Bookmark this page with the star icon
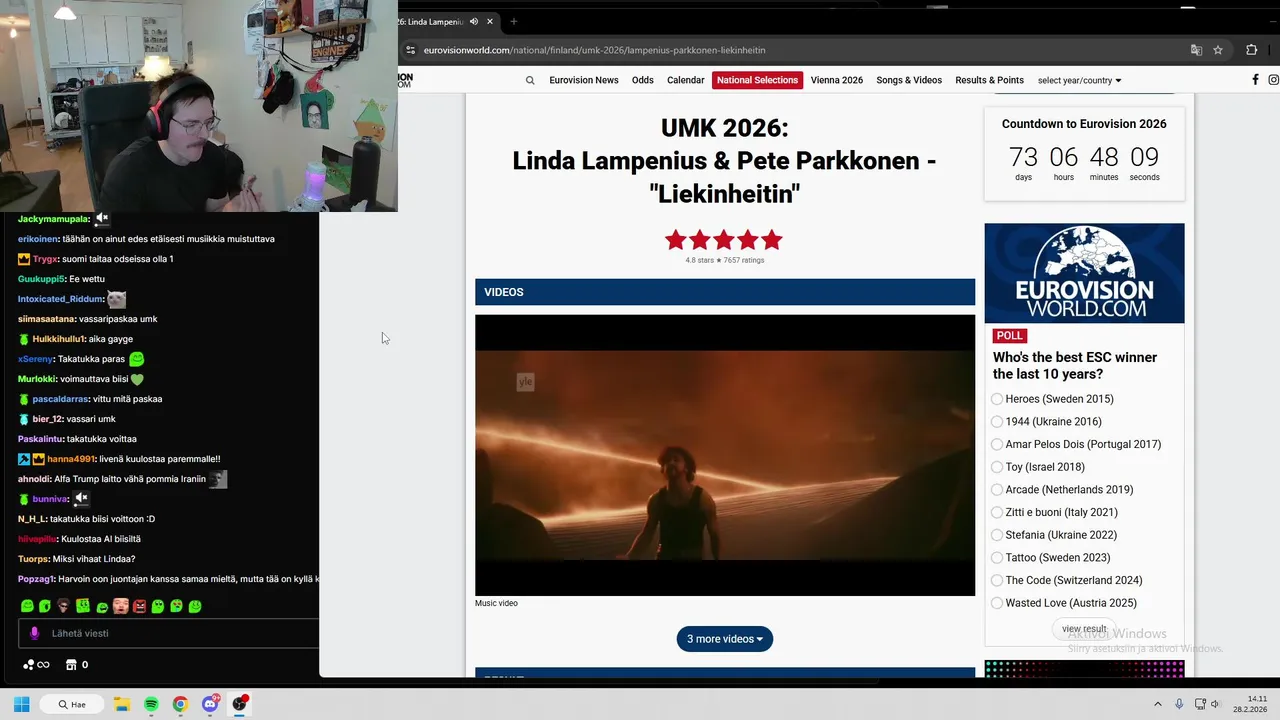This screenshot has width=1280, height=720. pos(1218,50)
